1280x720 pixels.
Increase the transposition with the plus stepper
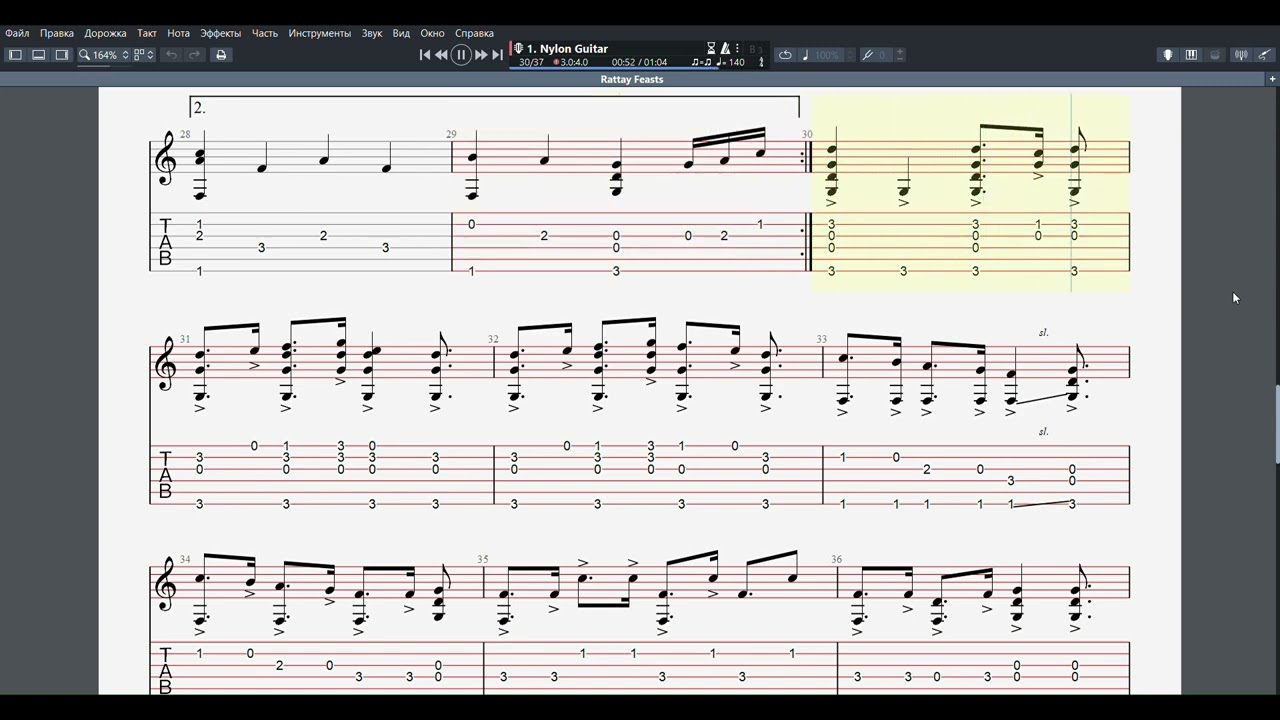(x=900, y=51)
